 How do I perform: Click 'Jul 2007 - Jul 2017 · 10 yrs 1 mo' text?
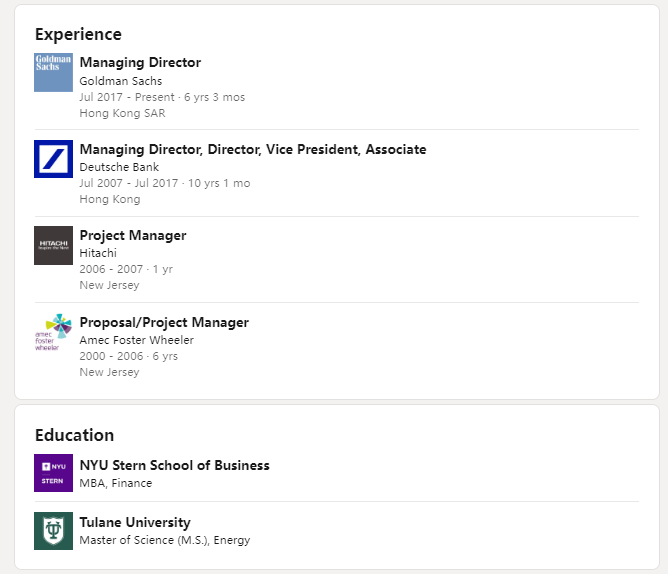pos(165,183)
